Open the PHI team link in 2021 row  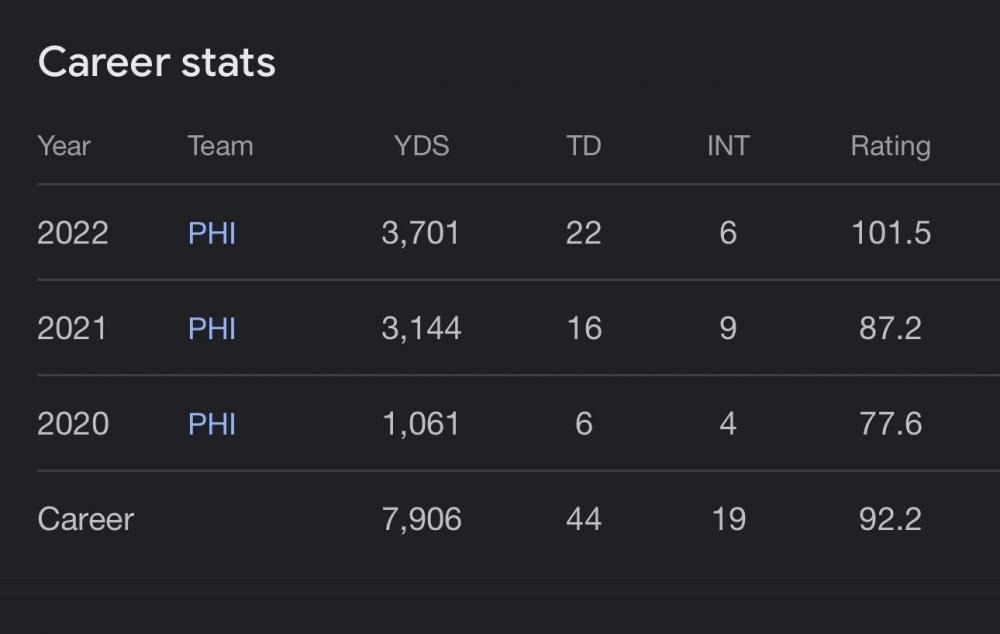[x=212, y=328]
